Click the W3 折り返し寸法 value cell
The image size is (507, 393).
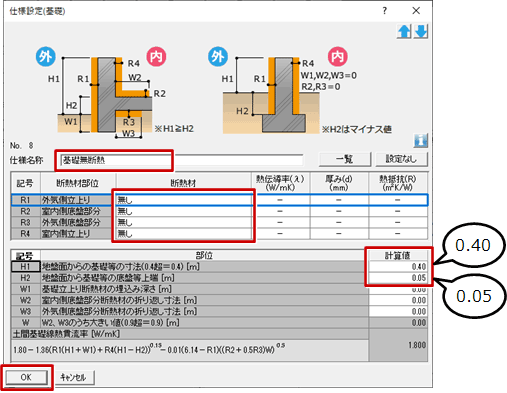click(x=398, y=312)
